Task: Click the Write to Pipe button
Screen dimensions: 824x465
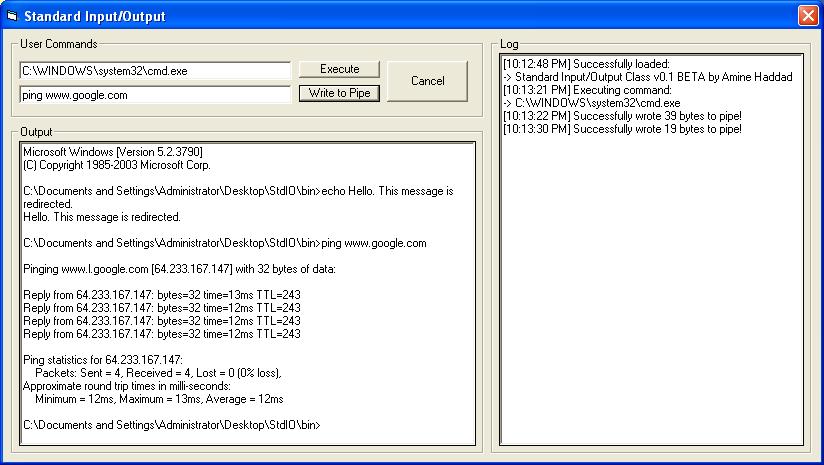Action: pos(339,94)
